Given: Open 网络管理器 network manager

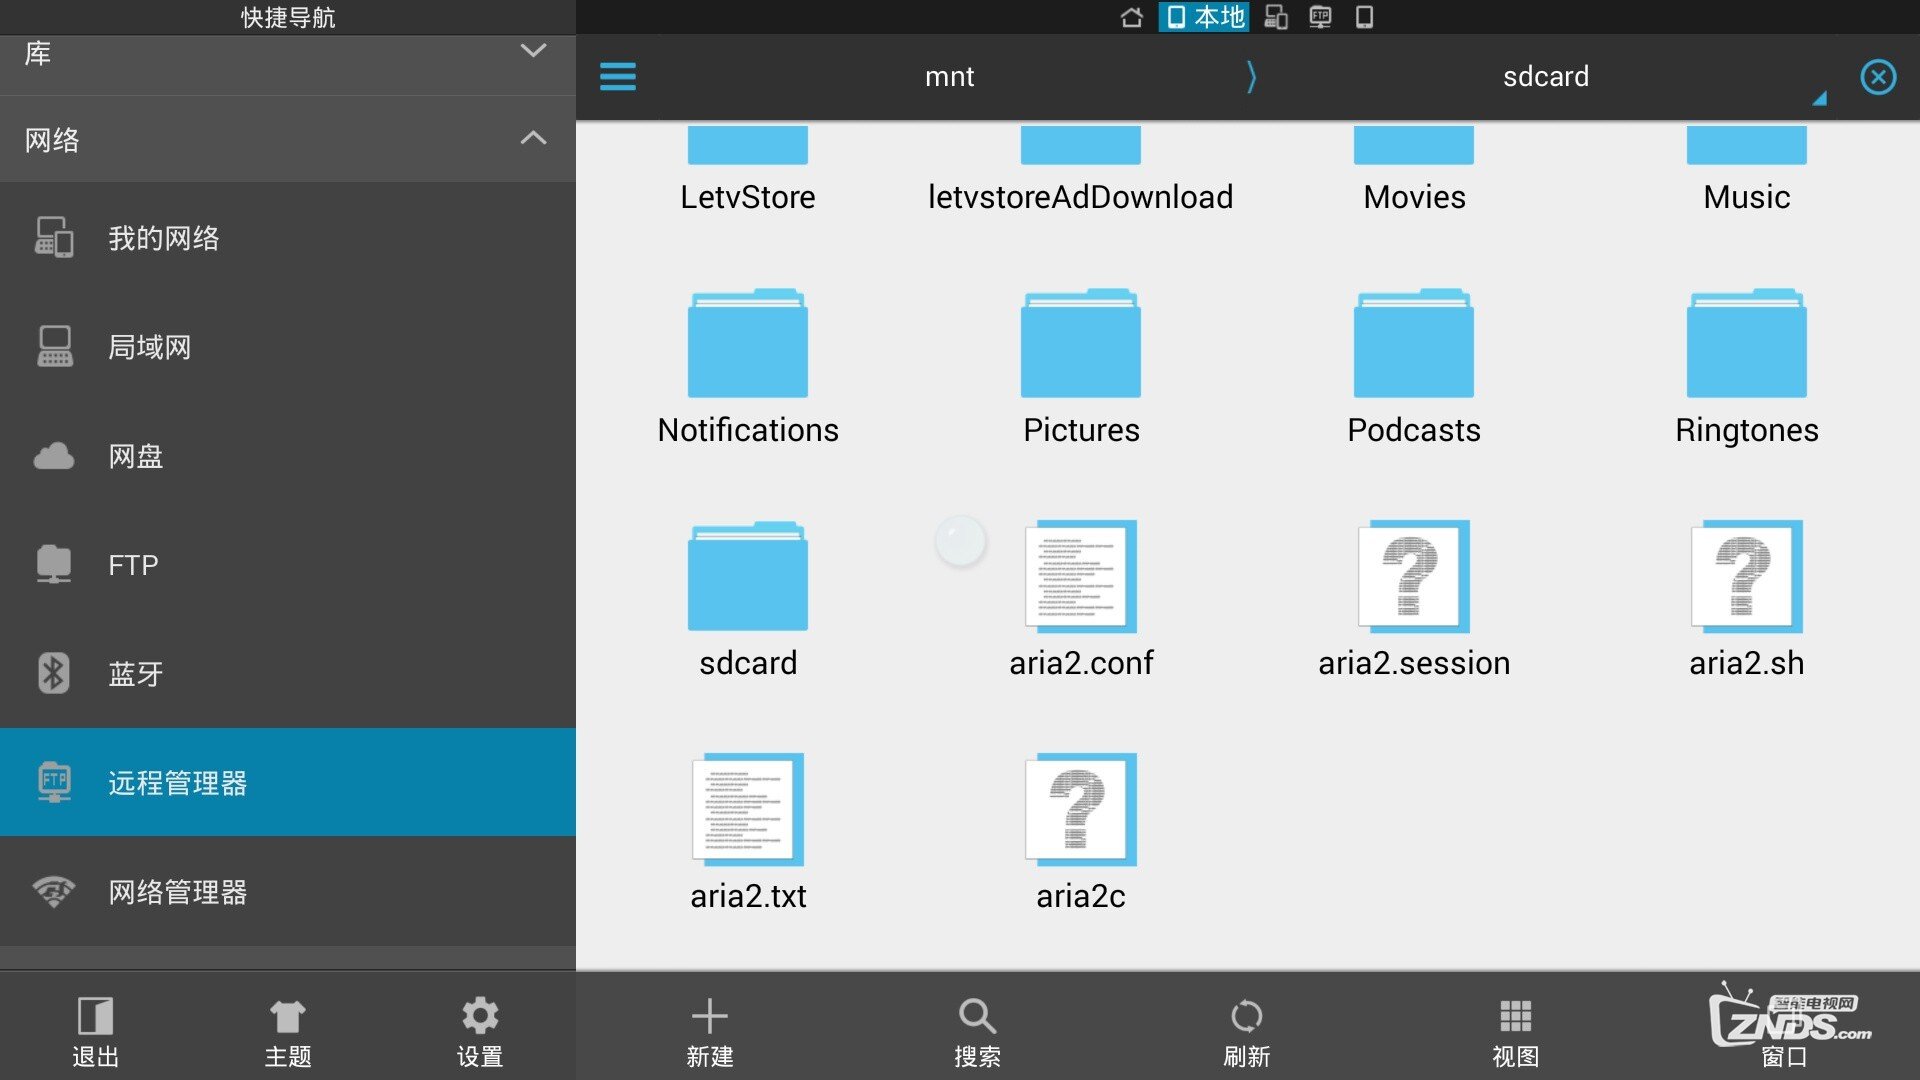Looking at the screenshot, I should pos(288,892).
